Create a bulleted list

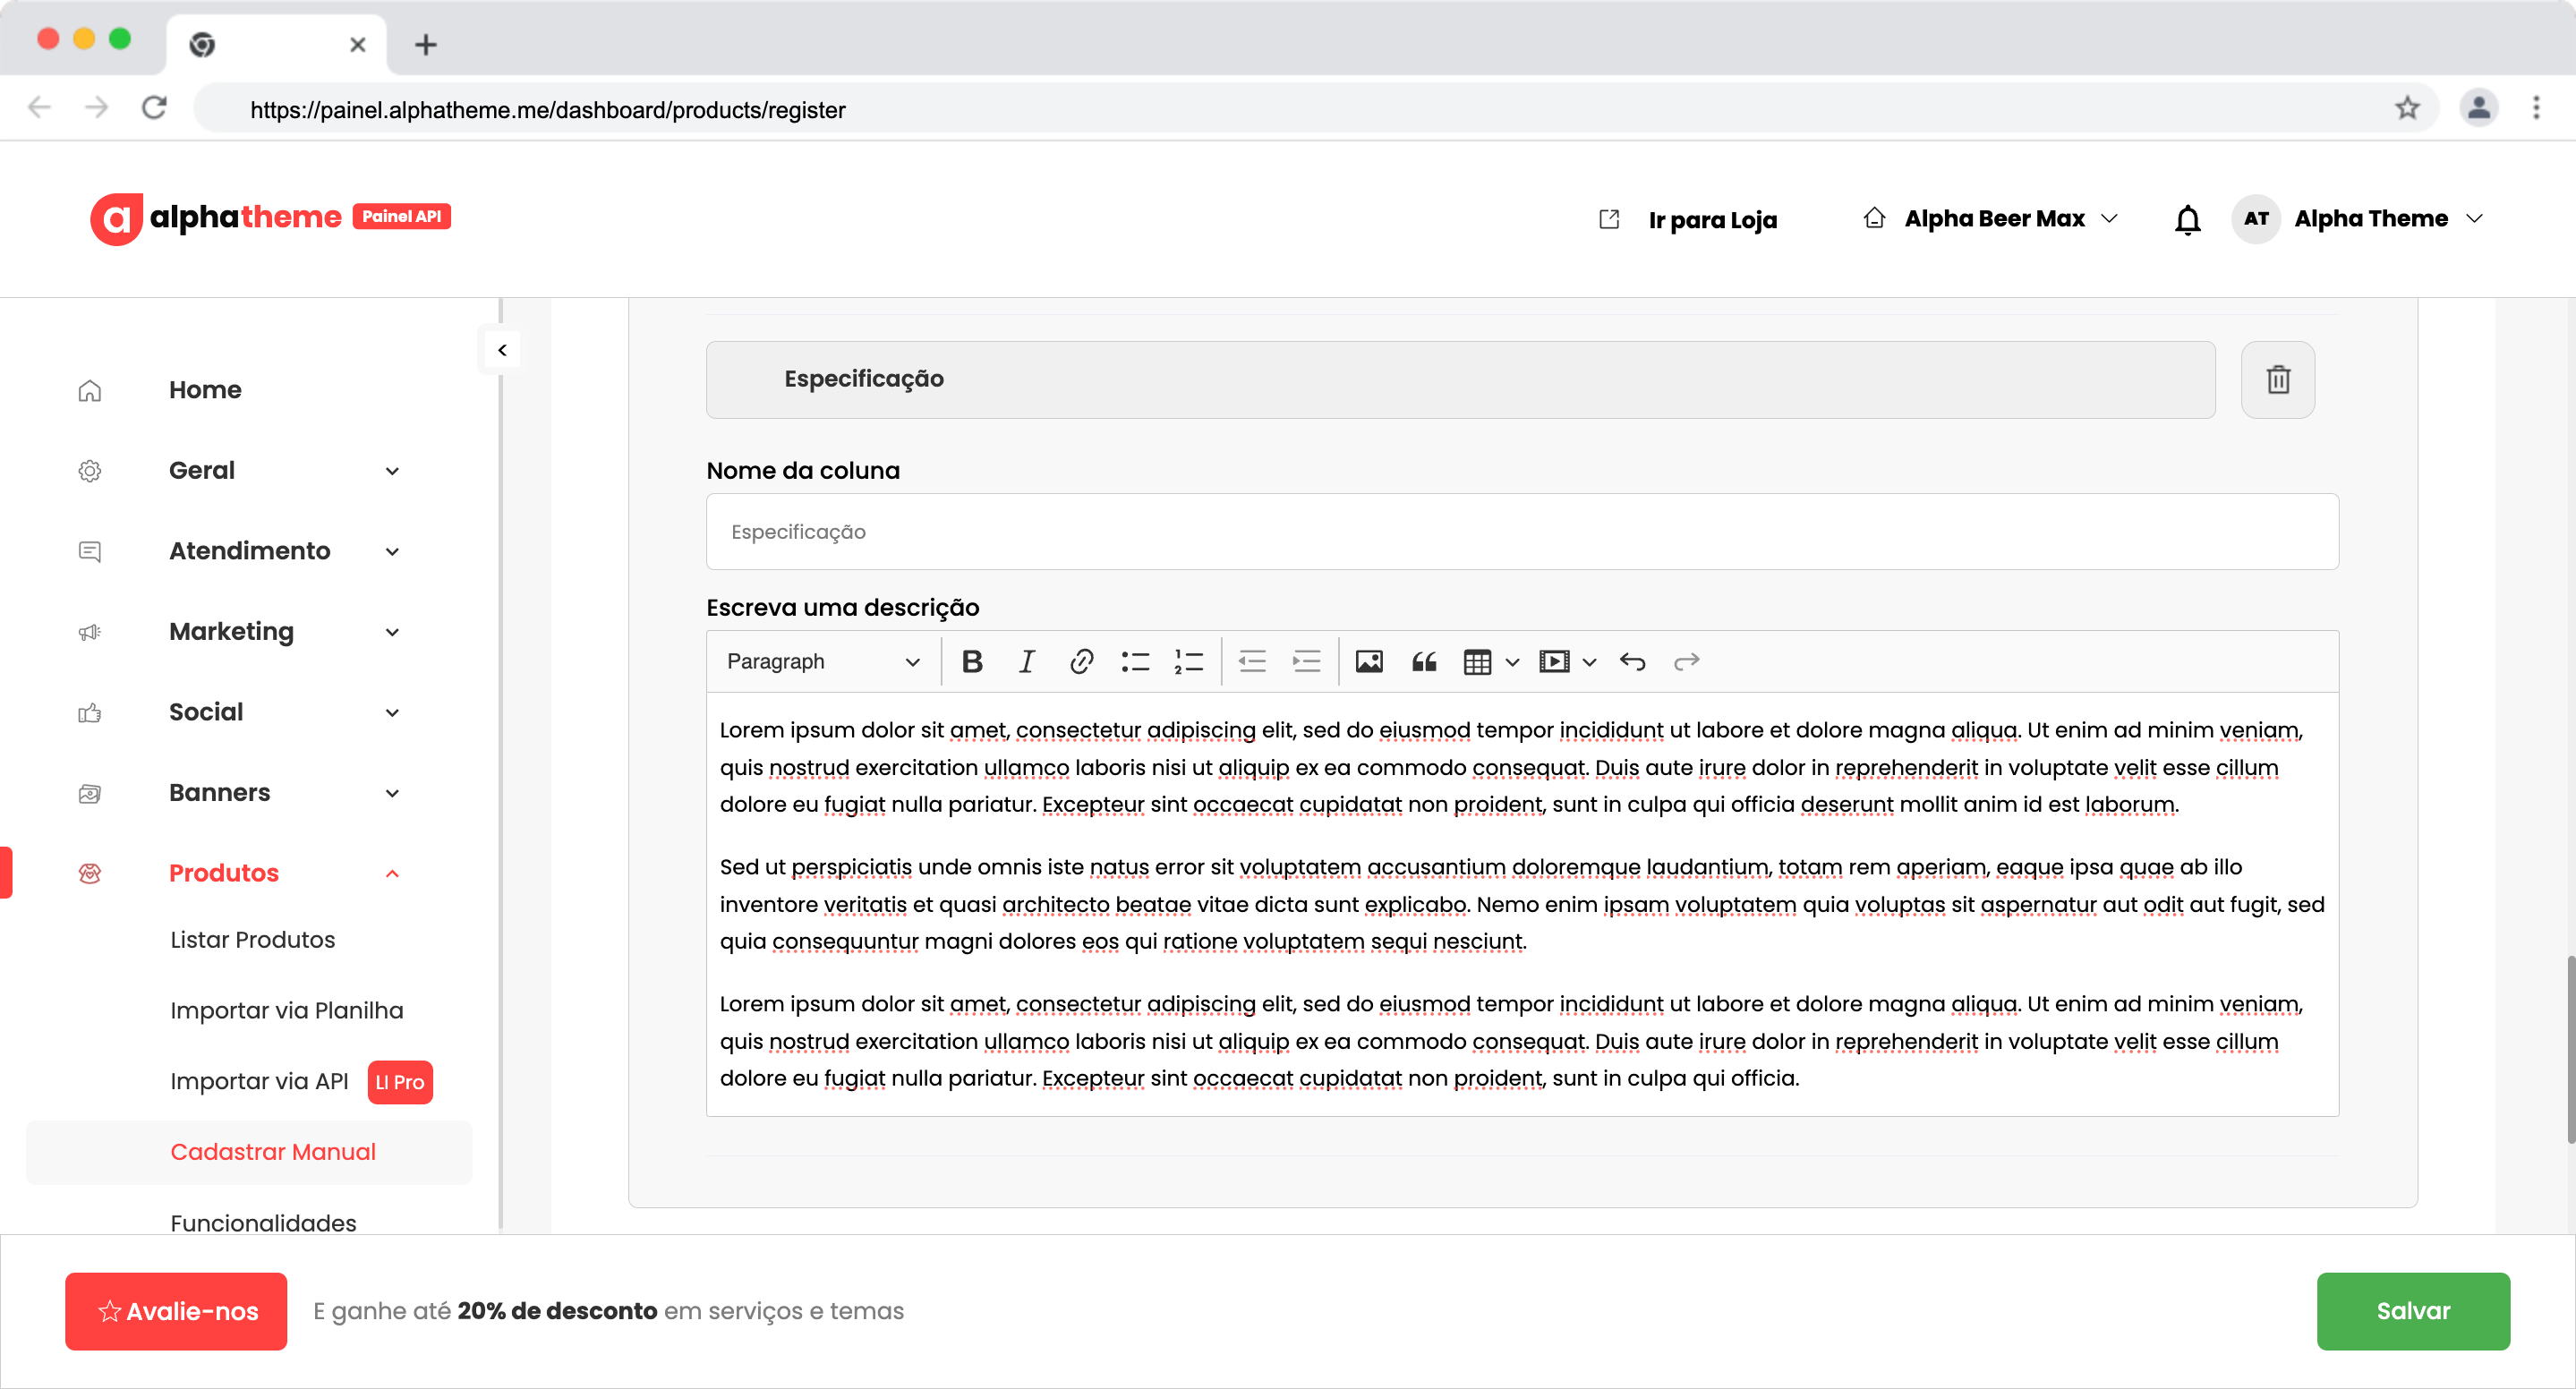(x=1135, y=662)
